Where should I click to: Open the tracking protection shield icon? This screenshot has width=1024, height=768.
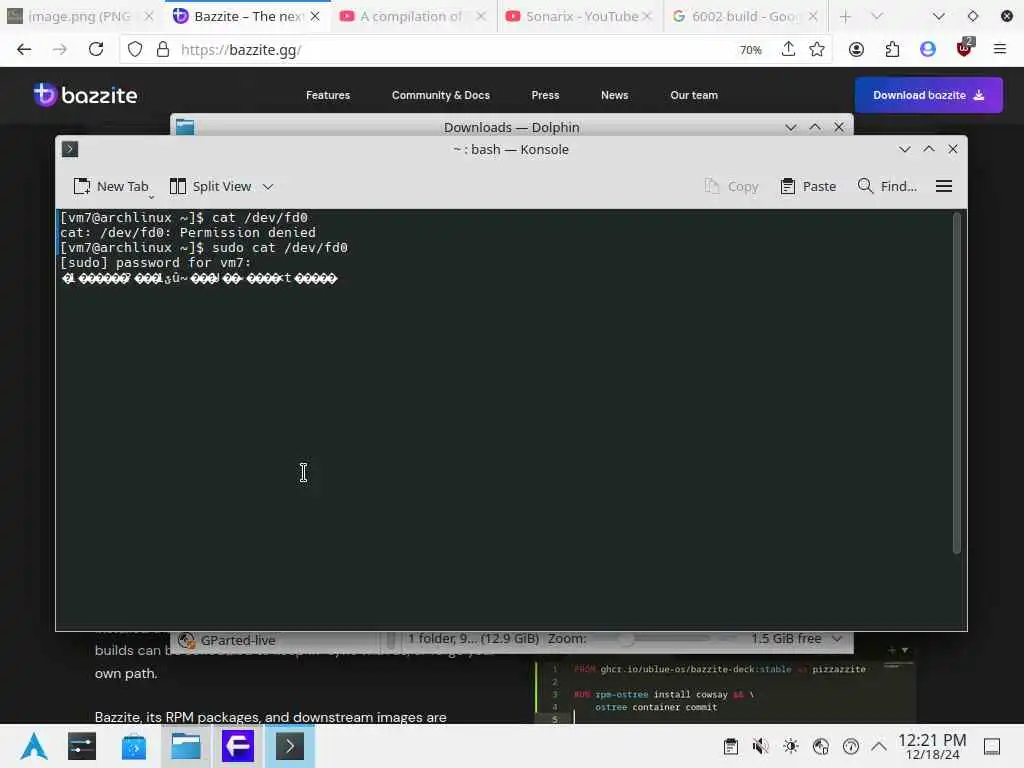(x=135, y=50)
